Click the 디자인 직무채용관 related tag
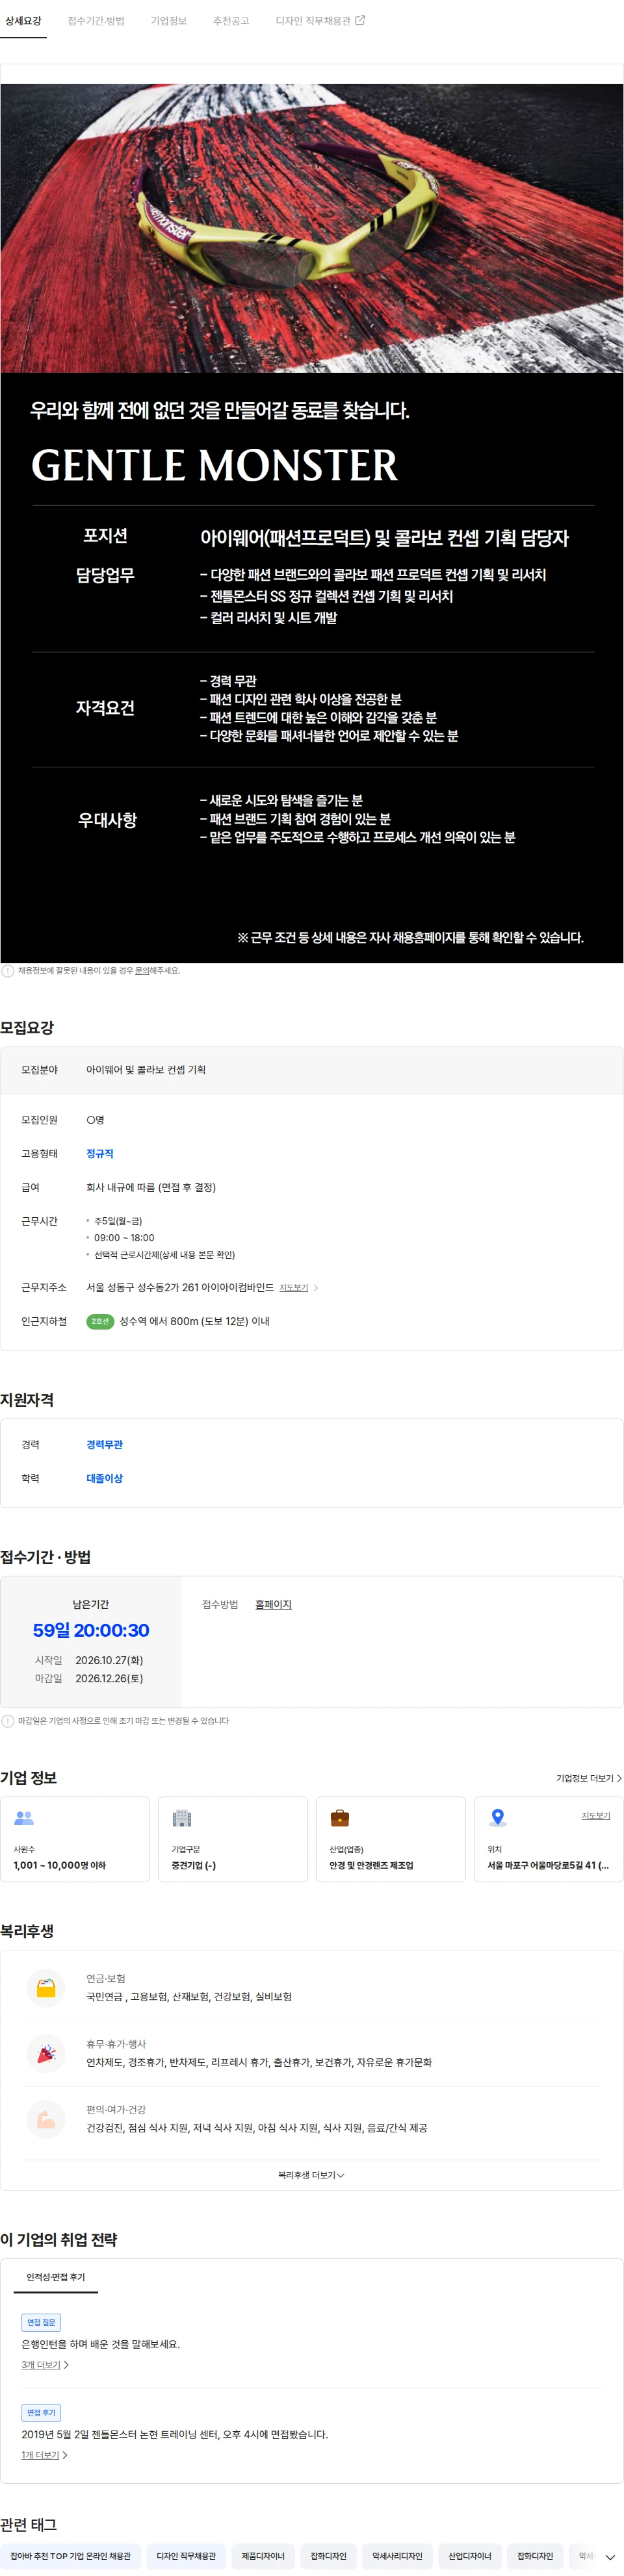624x2576 pixels. point(186,2556)
